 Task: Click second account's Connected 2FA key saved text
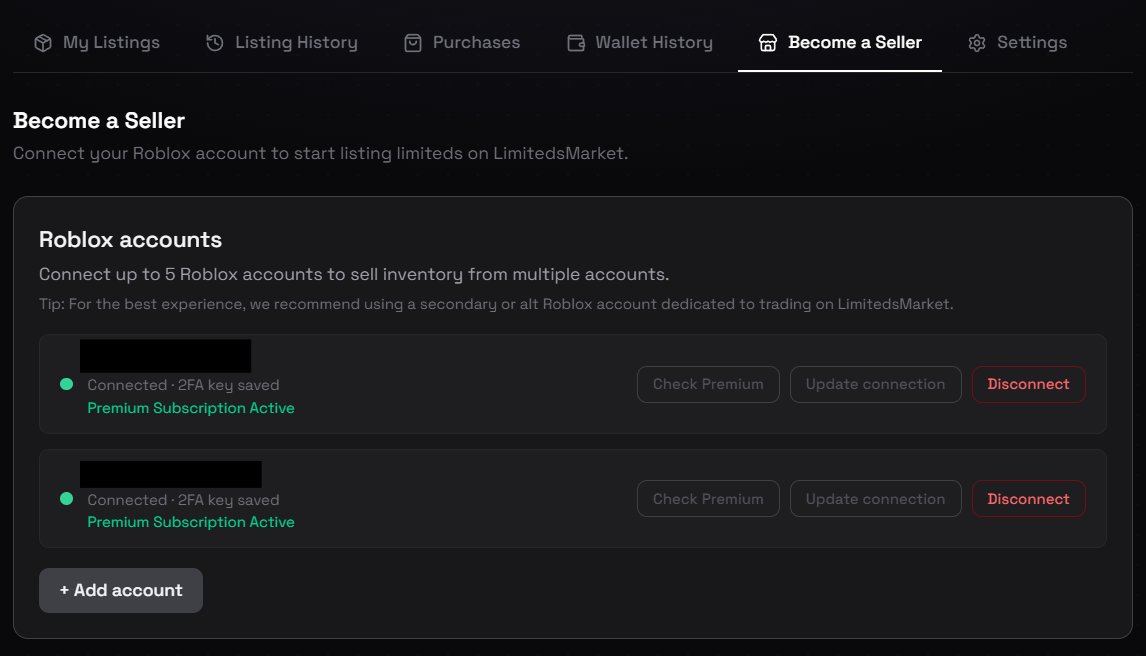[183, 500]
